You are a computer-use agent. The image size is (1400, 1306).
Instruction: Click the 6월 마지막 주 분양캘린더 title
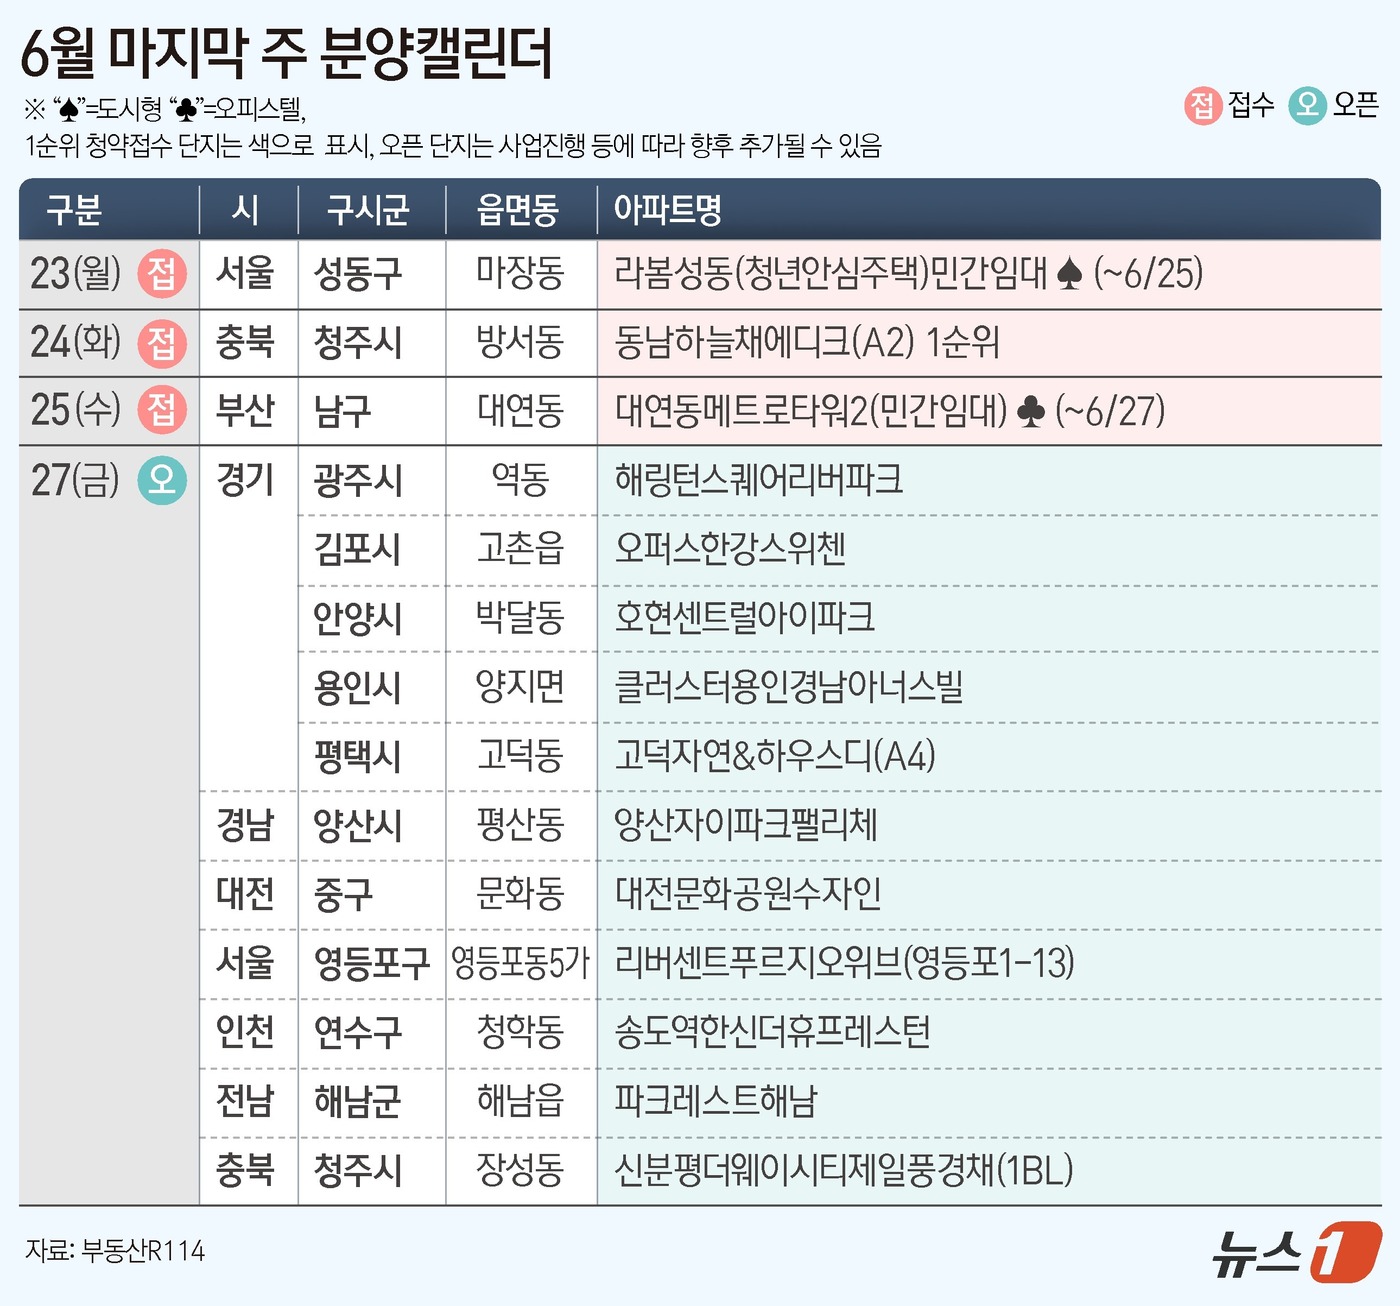coord(286,53)
